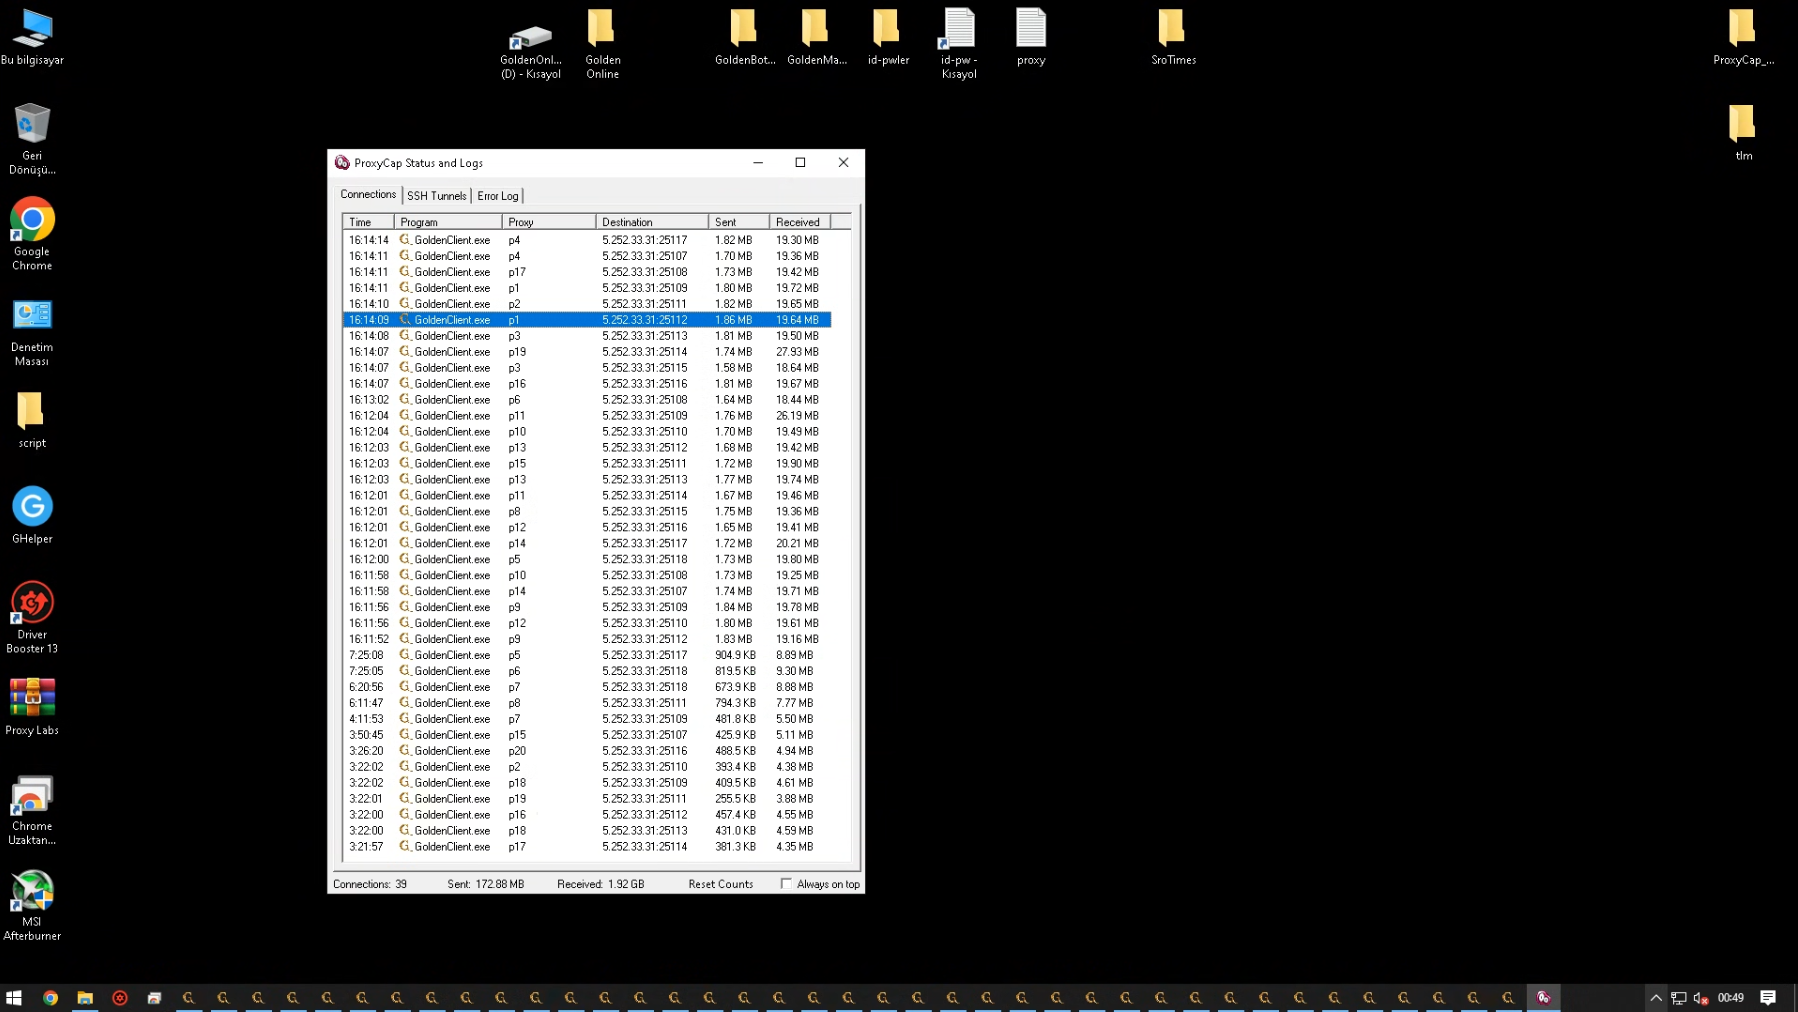Viewport: 1798px width, 1012px height.
Task: Select the SroTimes folder
Action: [x=1173, y=38]
